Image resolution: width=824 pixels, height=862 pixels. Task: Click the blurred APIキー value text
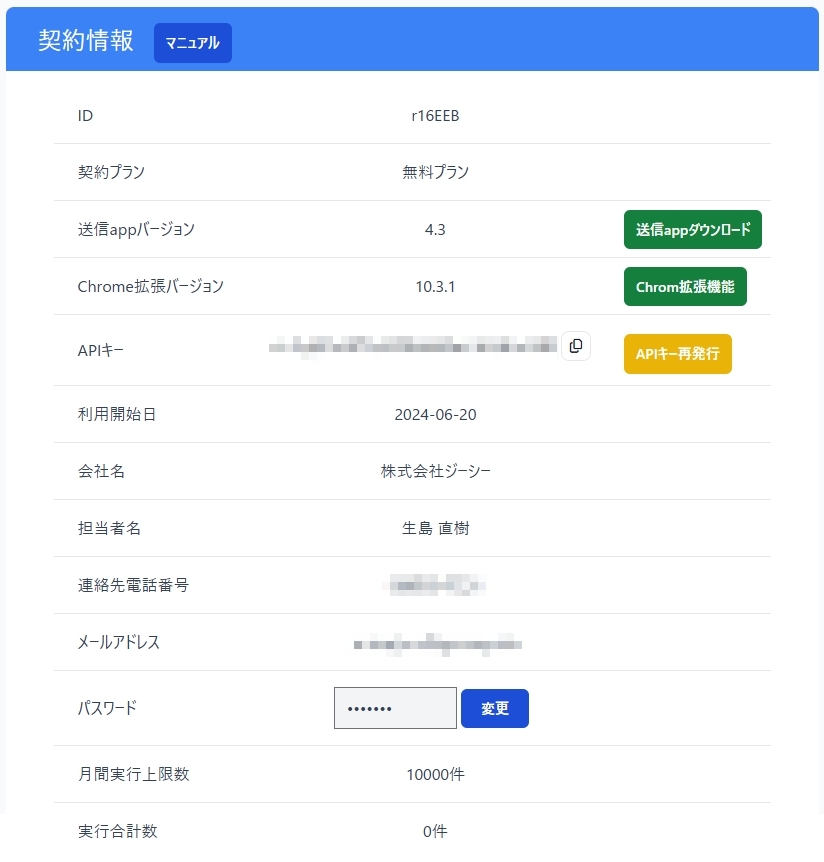[412, 346]
